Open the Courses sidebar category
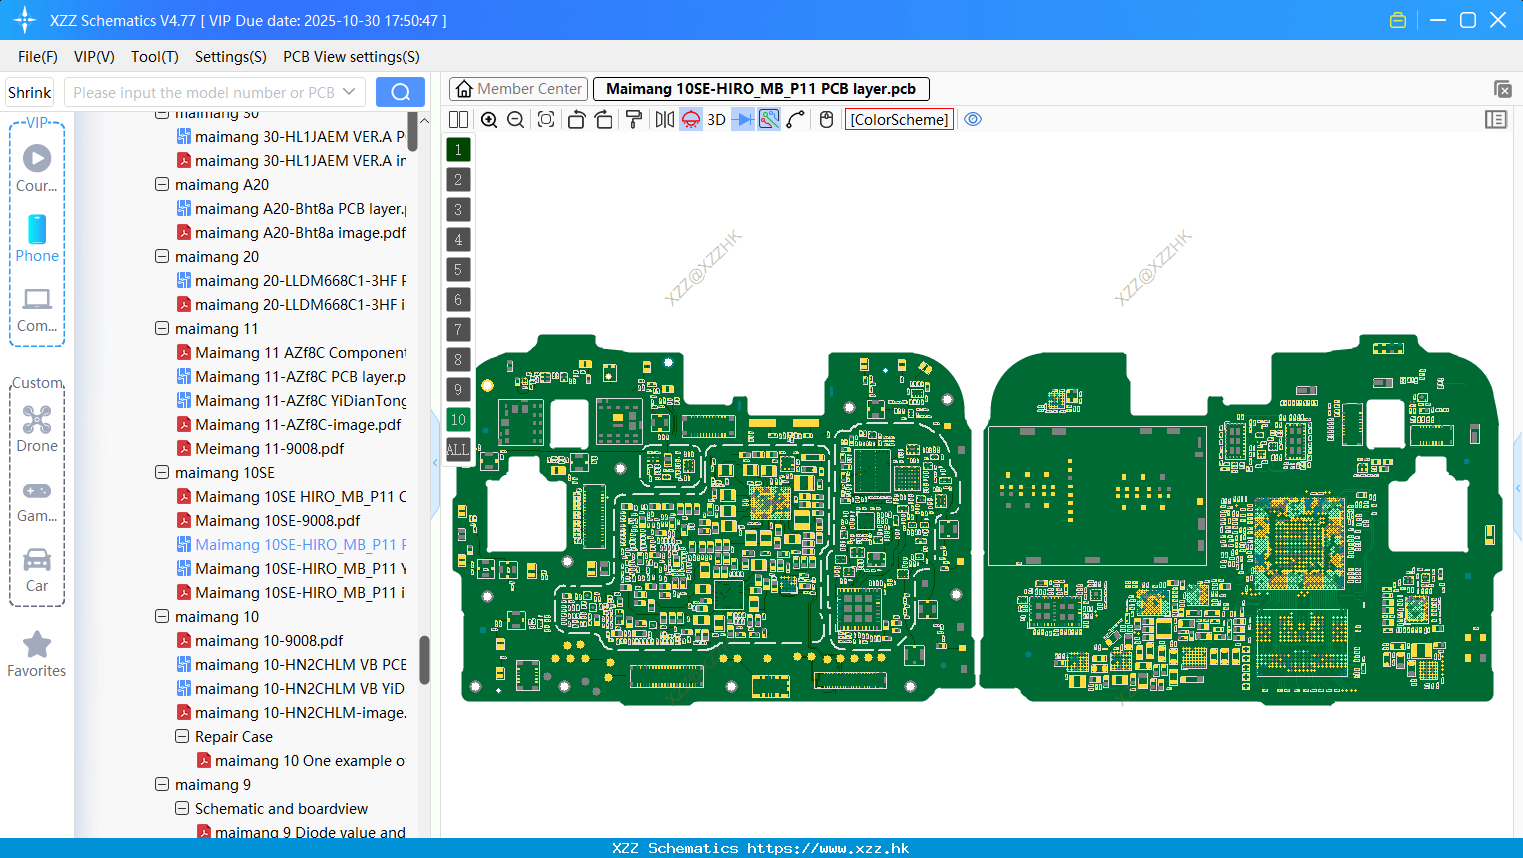The image size is (1523, 858). tap(37, 168)
